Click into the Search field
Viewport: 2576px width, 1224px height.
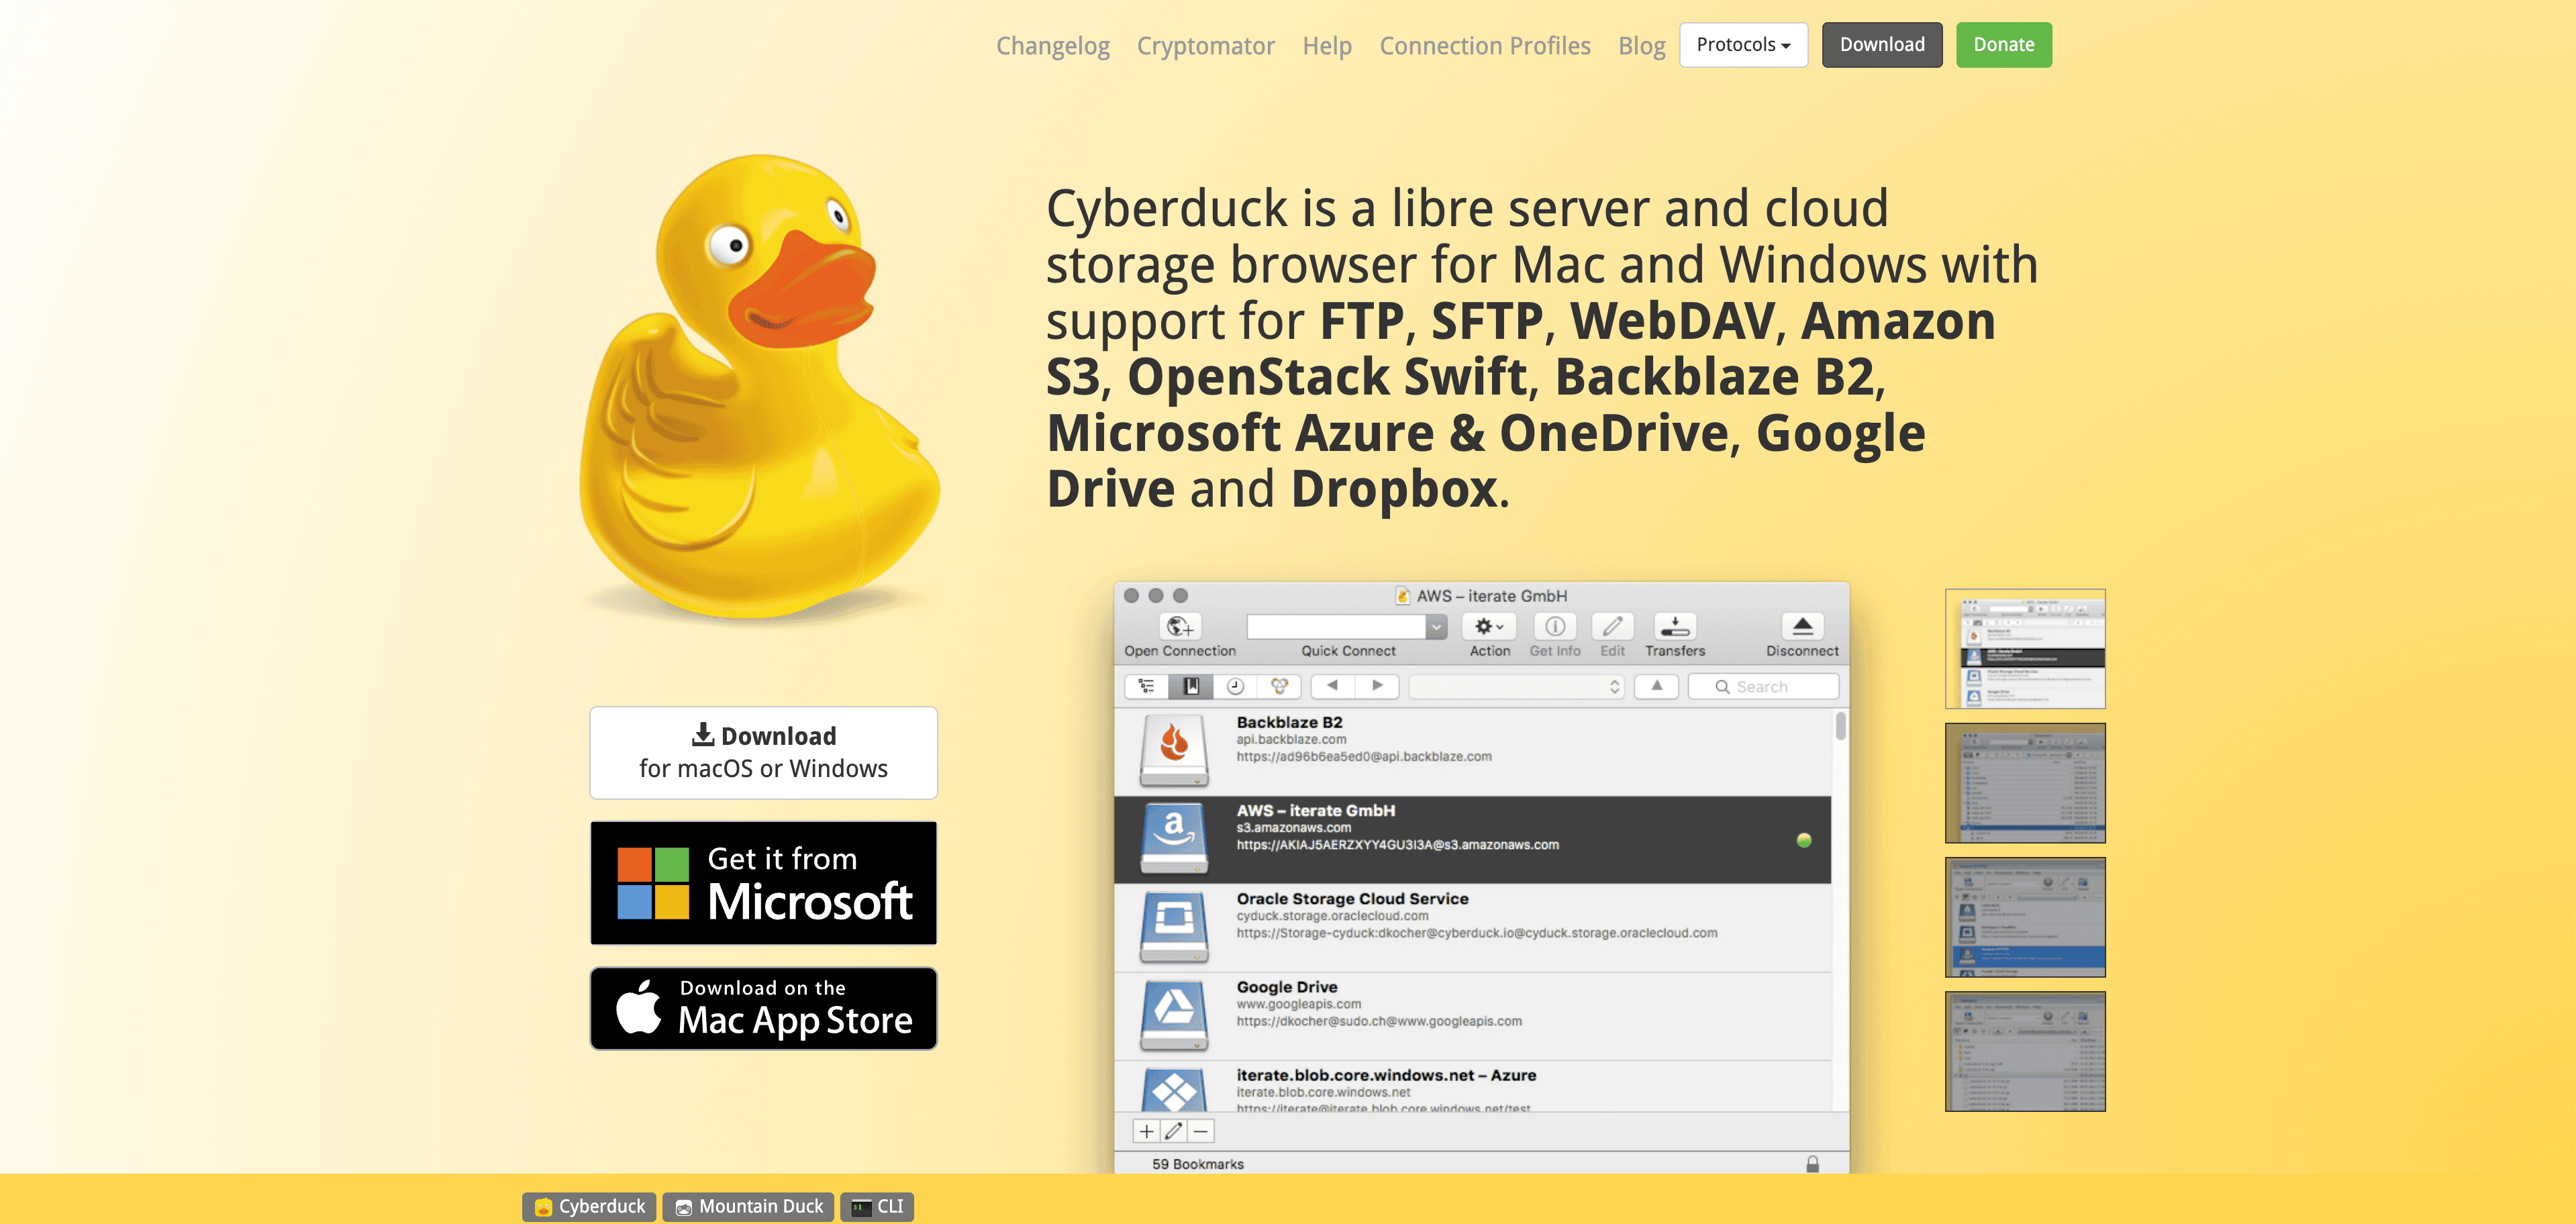[1763, 687]
